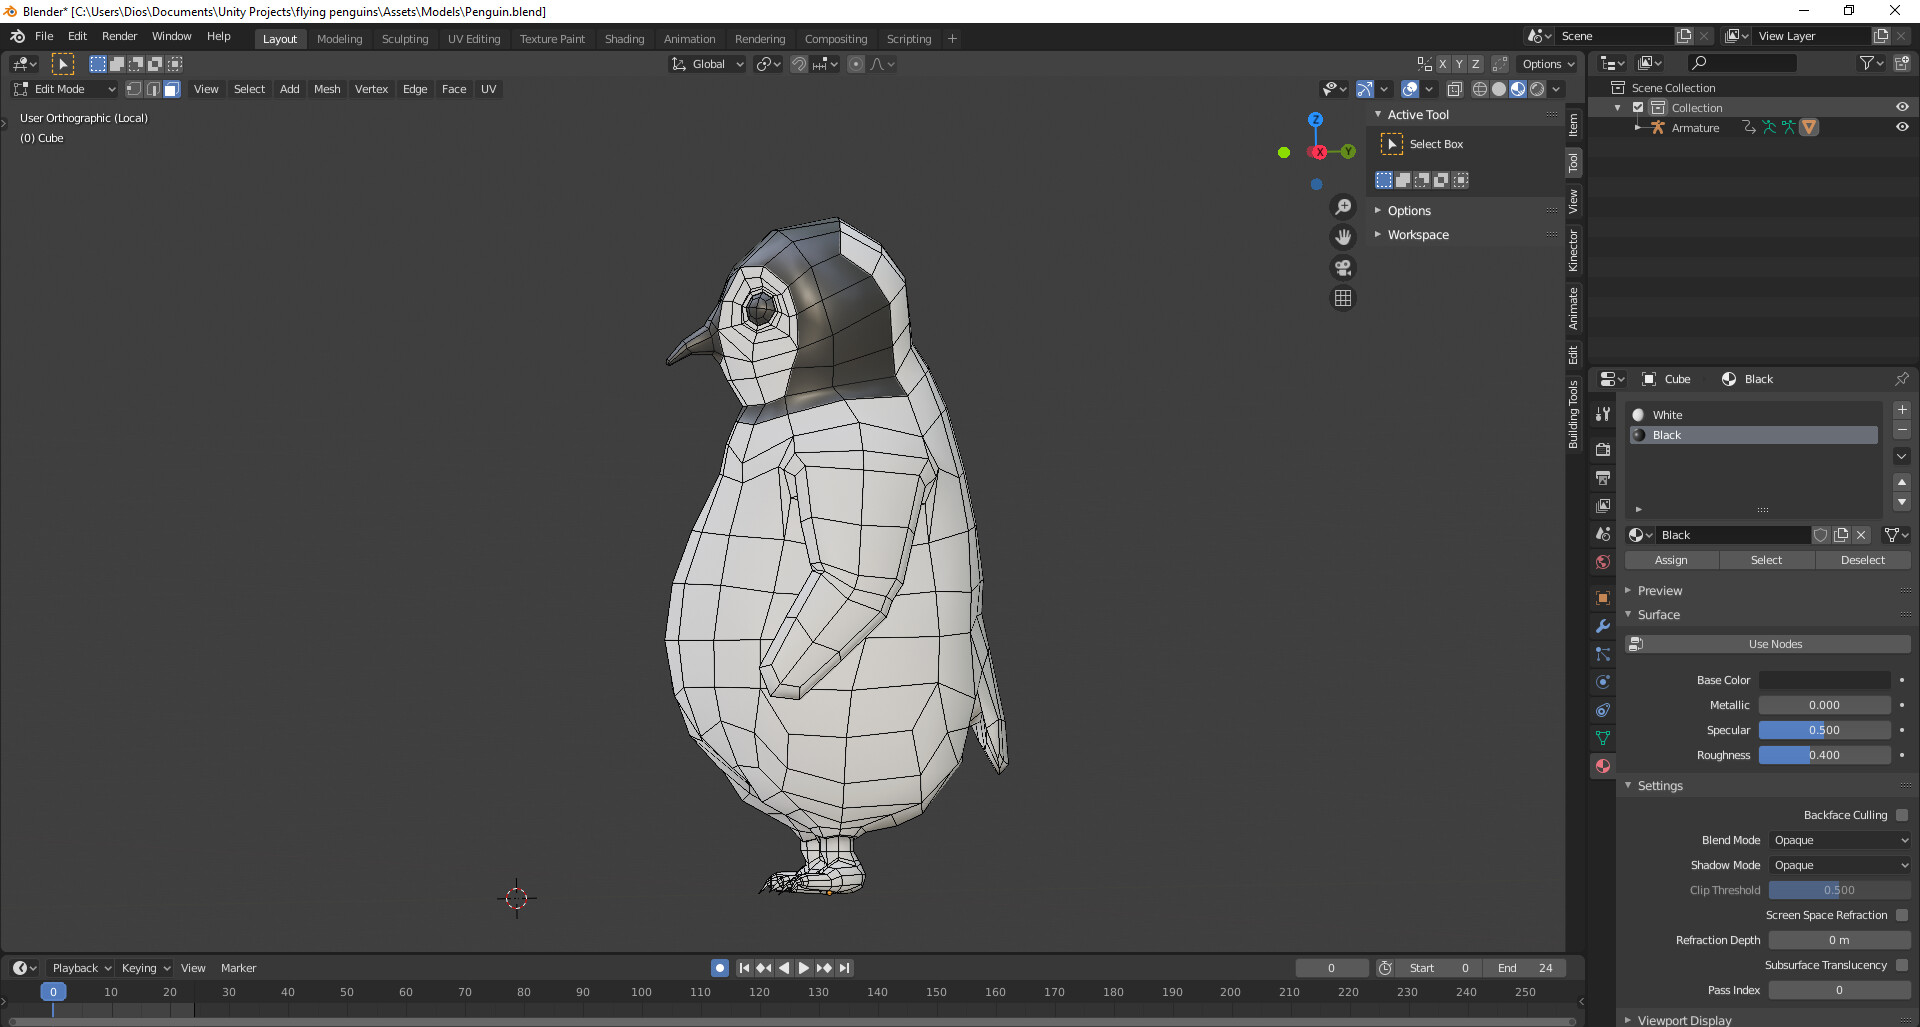Toggle X-Ray mode in viewport header

pyautogui.click(x=1455, y=88)
